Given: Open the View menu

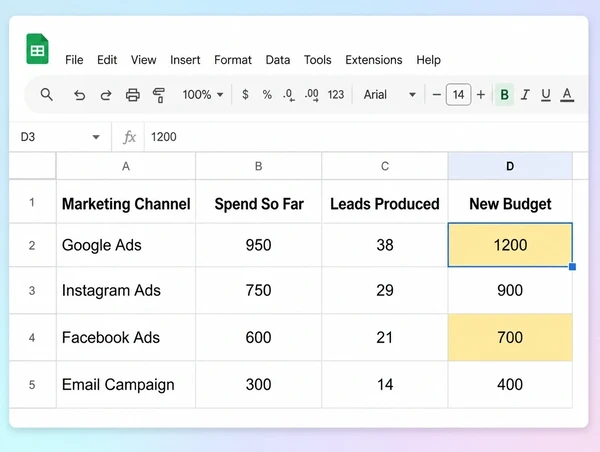Looking at the screenshot, I should point(143,60).
